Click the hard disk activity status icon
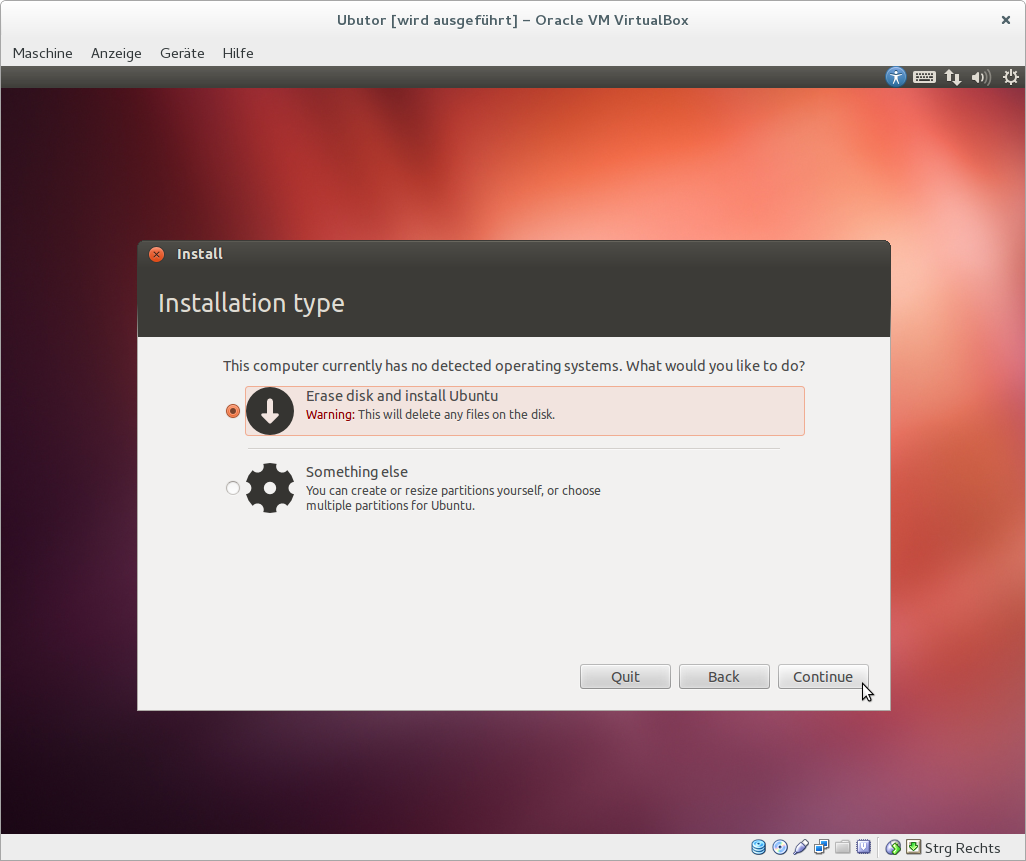Viewport: 1026px width, 861px height. (x=759, y=848)
